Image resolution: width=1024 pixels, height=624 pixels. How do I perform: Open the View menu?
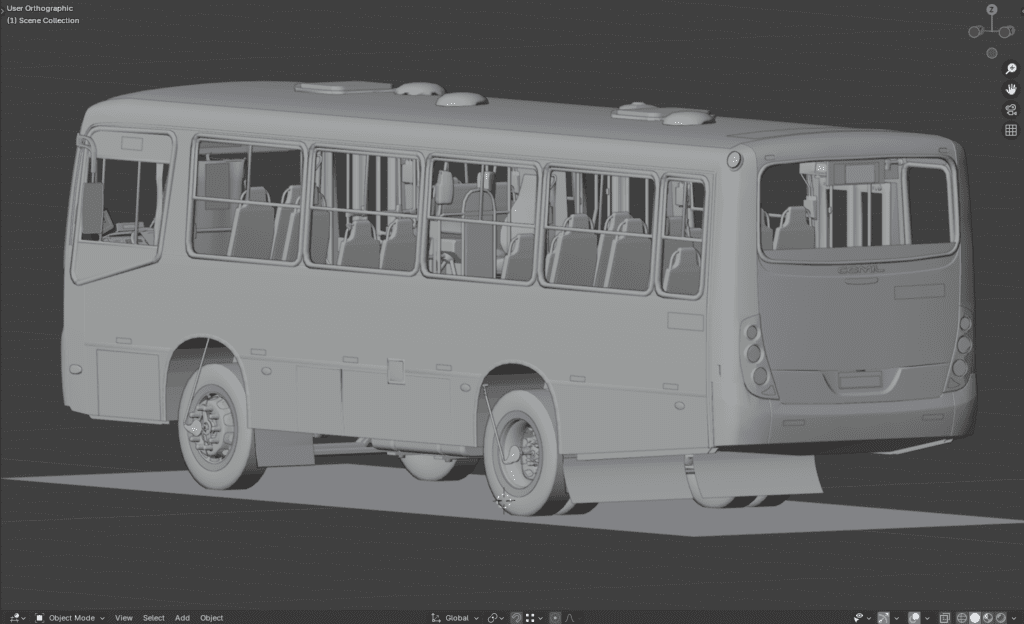(x=123, y=618)
